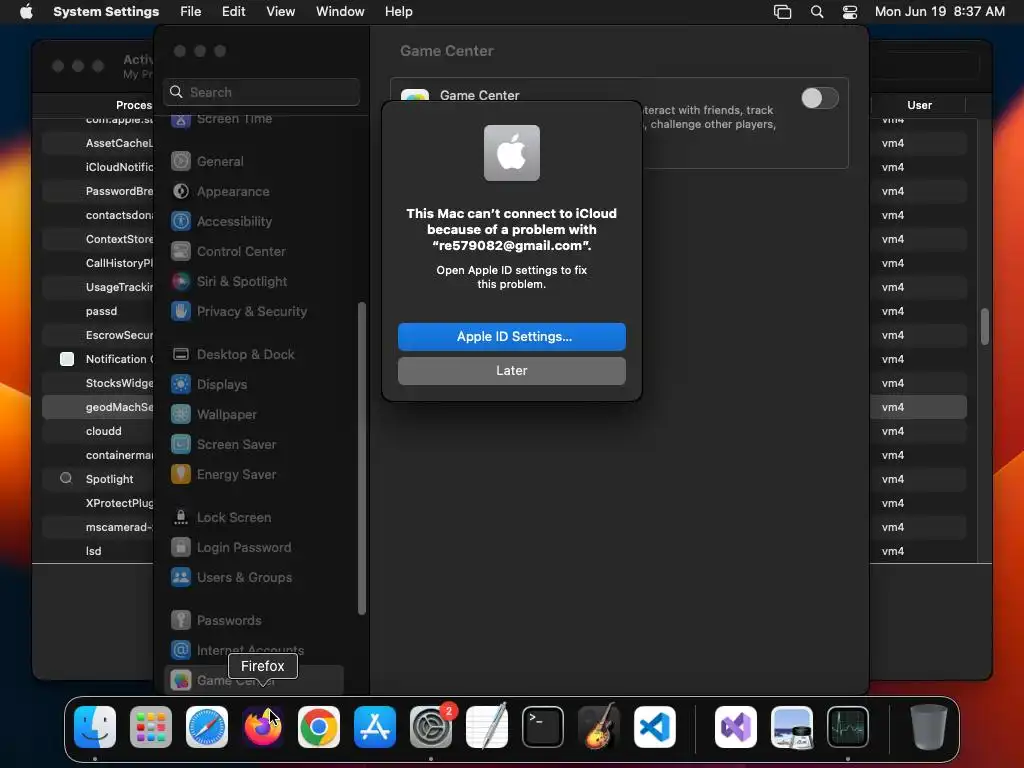
Task: Dismiss the iCloud dialog with Later
Action: point(511,370)
